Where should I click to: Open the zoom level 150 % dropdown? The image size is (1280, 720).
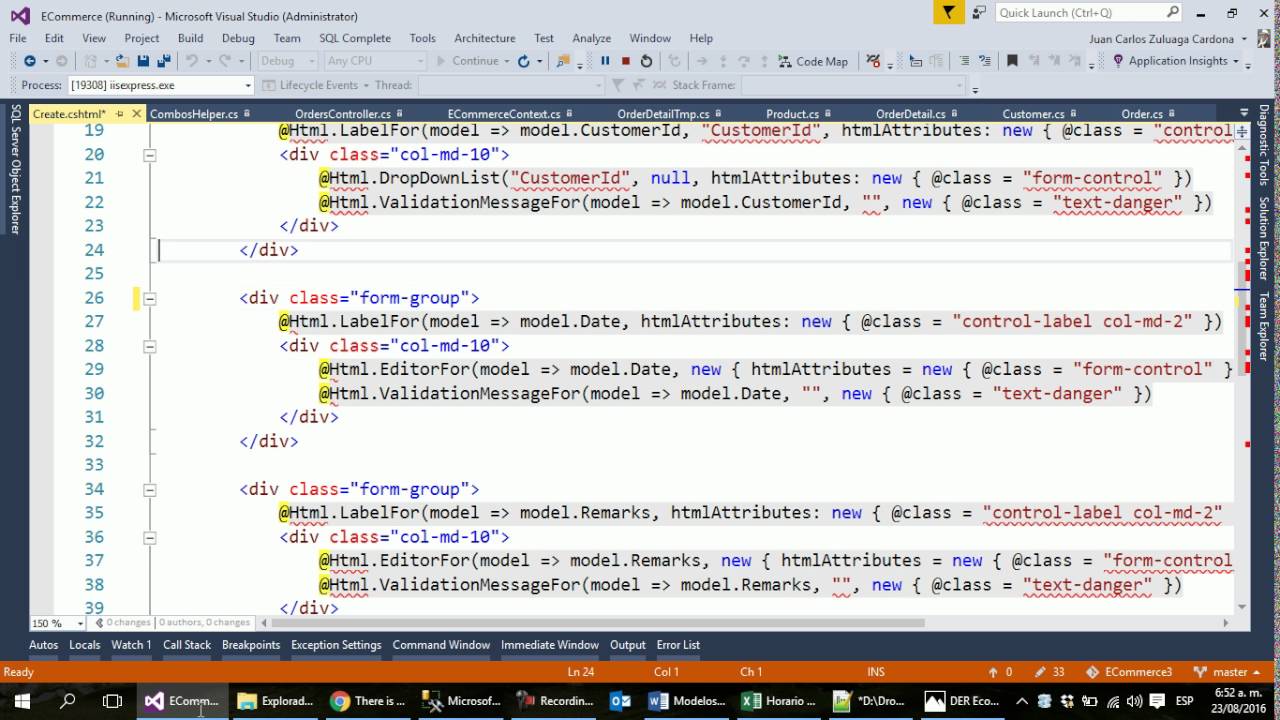tap(80, 623)
